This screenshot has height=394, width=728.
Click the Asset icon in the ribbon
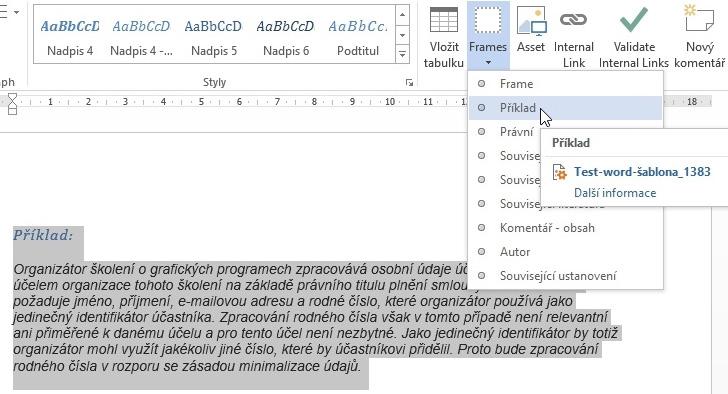531,20
